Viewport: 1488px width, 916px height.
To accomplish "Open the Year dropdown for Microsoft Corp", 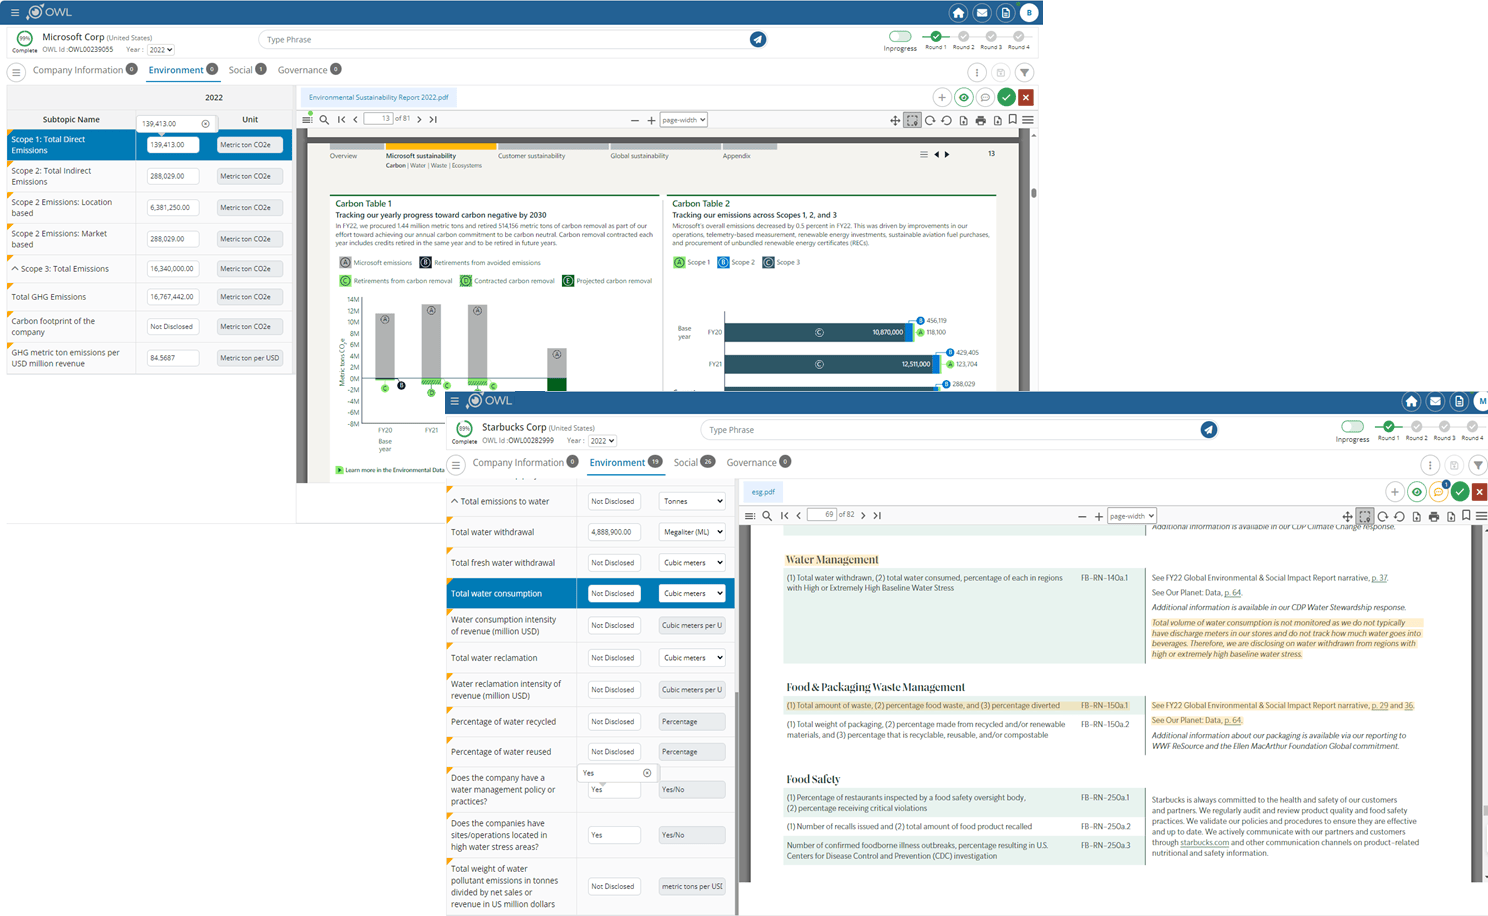I will [160, 49].
